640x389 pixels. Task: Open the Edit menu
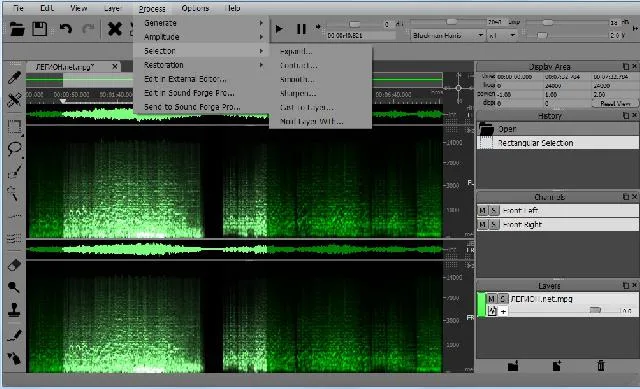tap(47, 8)
